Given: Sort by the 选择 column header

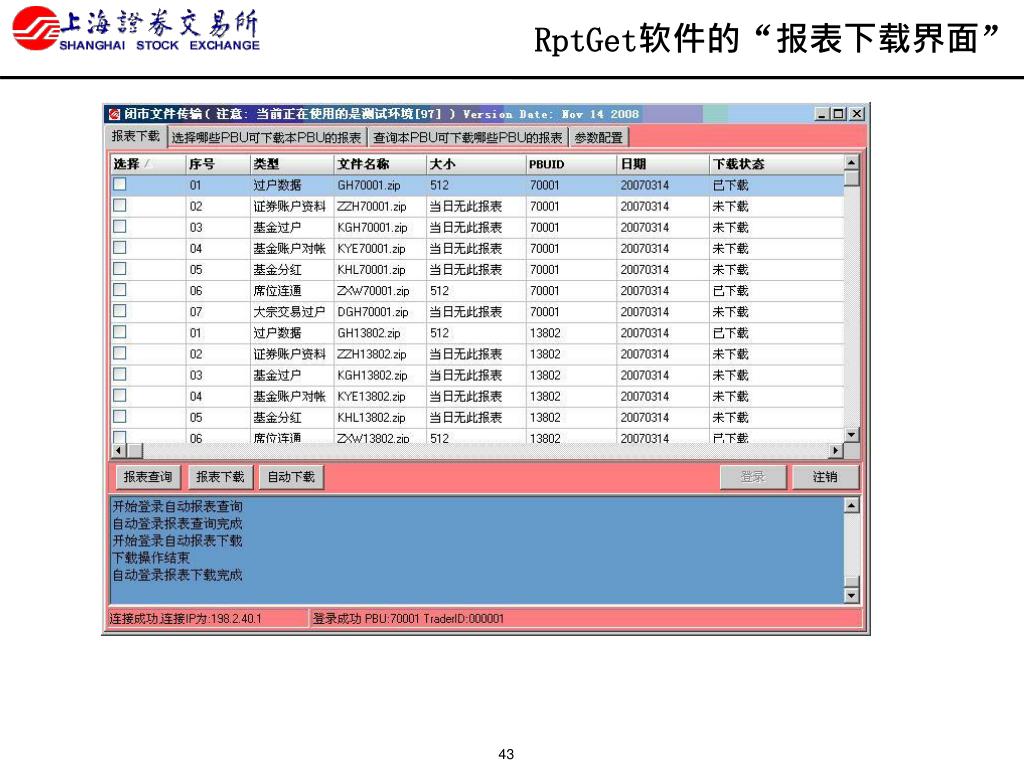Looking at the screenshot, I should click(148, 164).
